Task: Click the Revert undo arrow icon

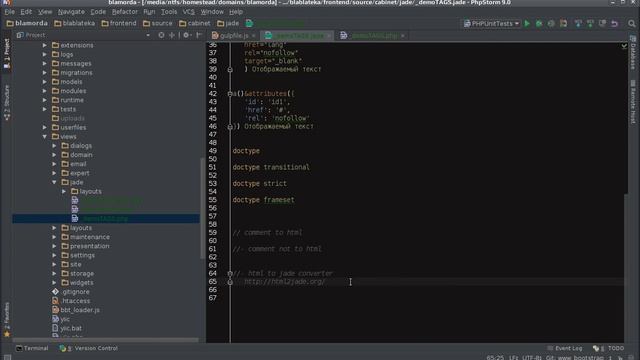Action: (x=614, y=24)
